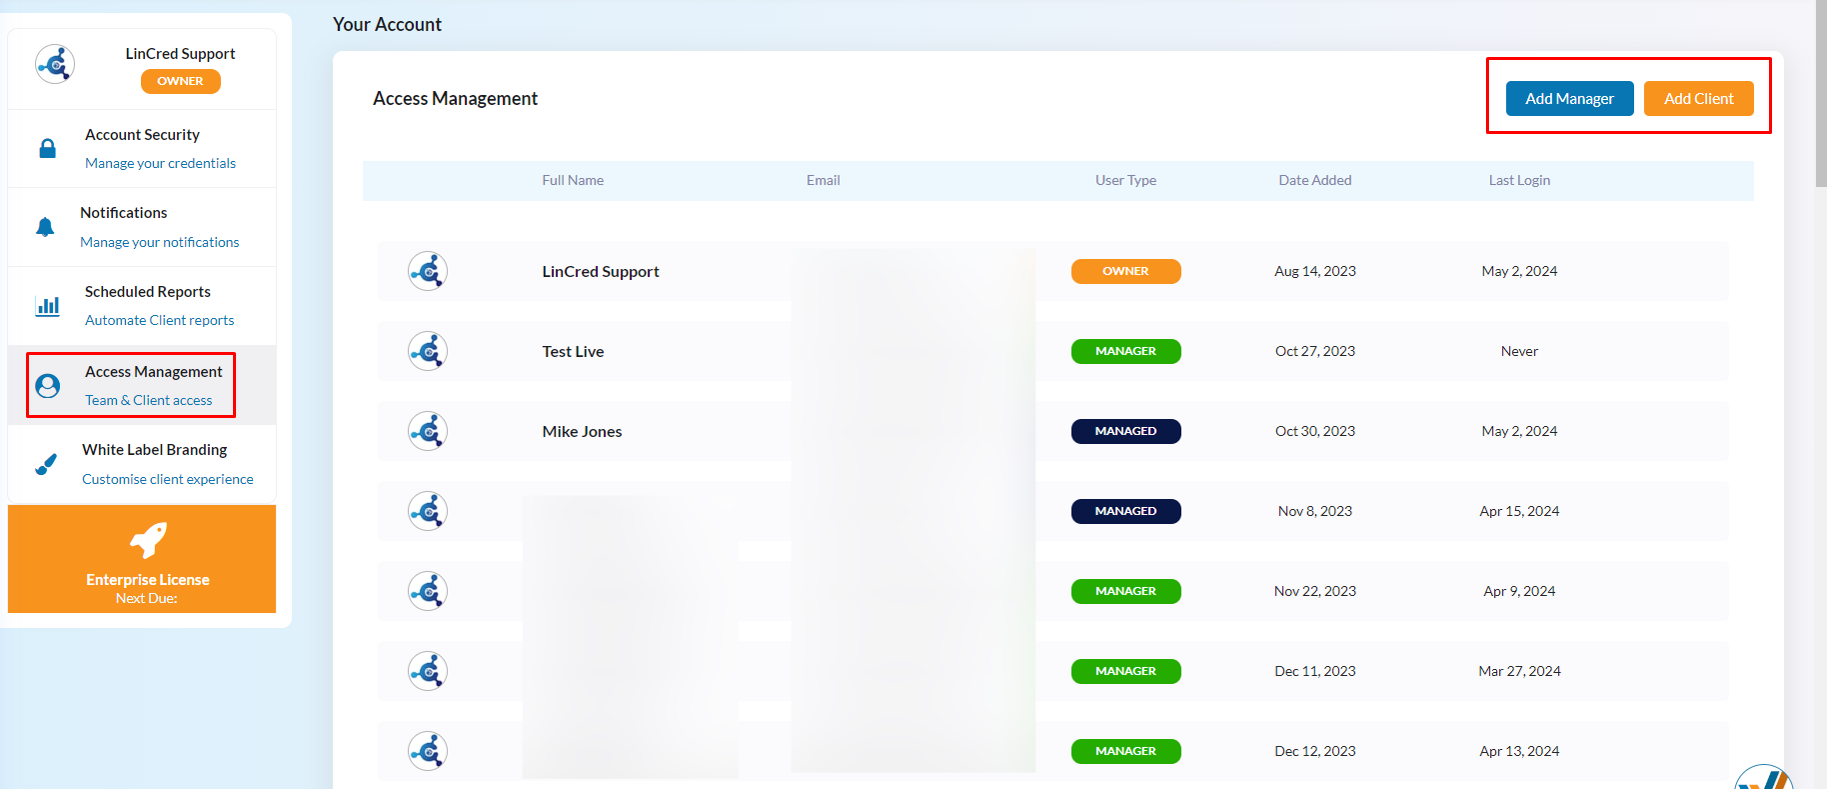Image resolution: width=1827 pixels, height=789 pixels.
Task: Click the Customise client experience link
Action: [168, 479]
